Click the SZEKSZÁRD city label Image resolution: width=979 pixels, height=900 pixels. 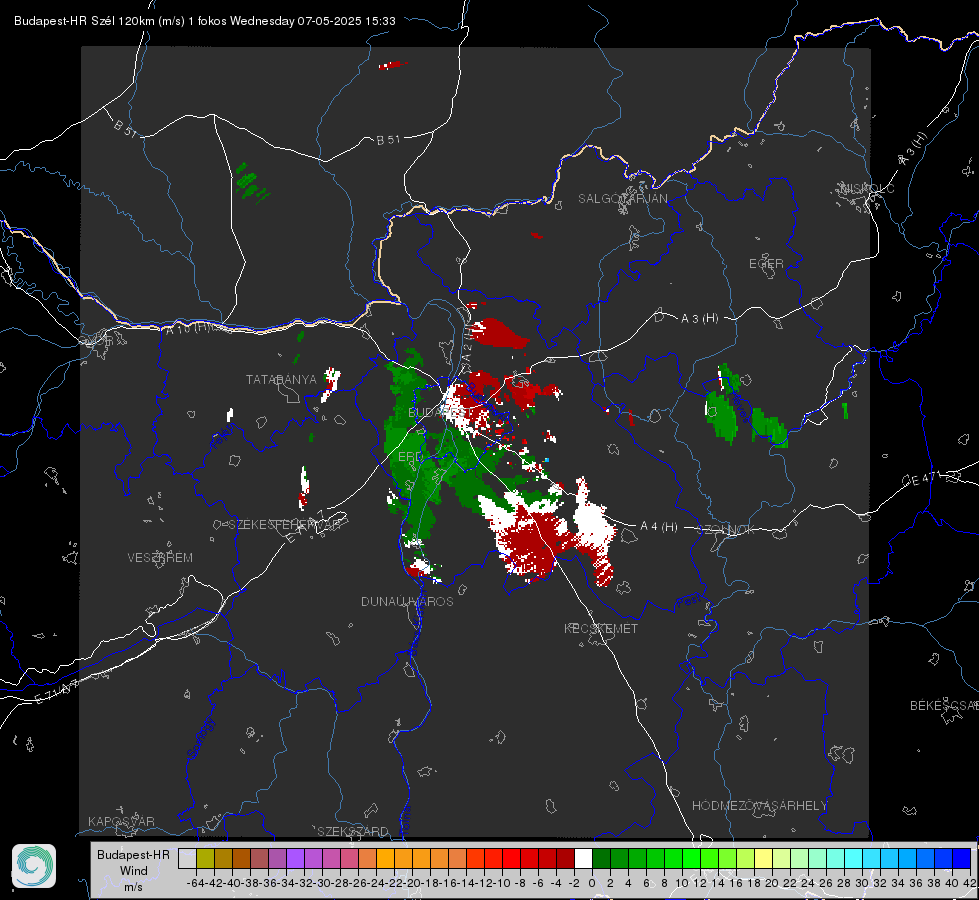(x=353, y=831)
